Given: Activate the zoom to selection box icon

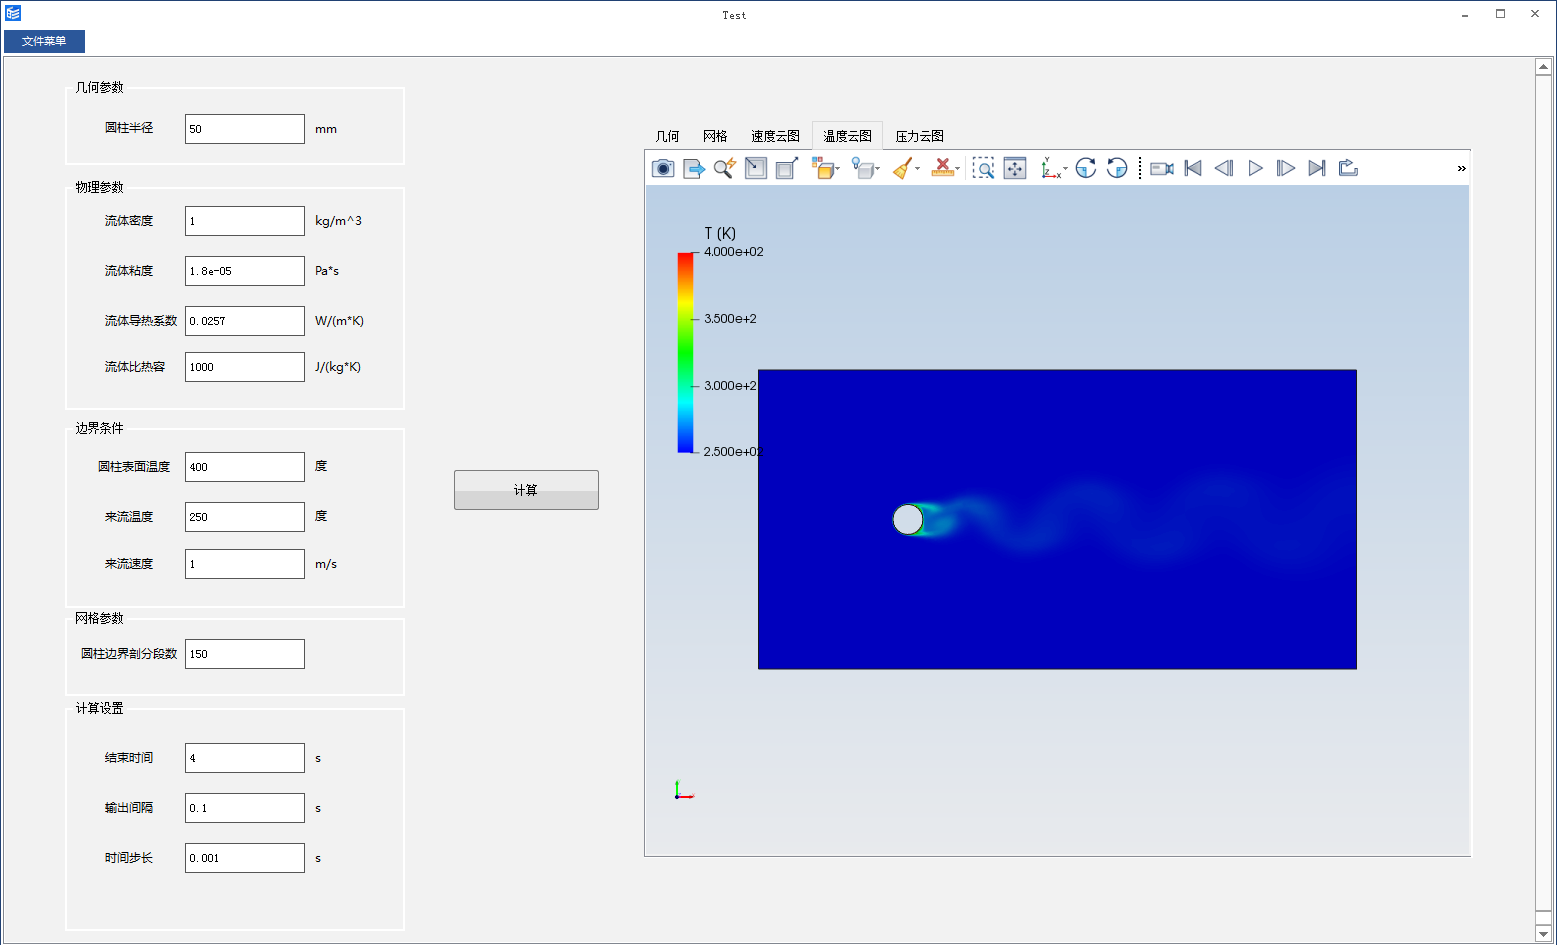Looking at the screenshot, I should [984, 168].
